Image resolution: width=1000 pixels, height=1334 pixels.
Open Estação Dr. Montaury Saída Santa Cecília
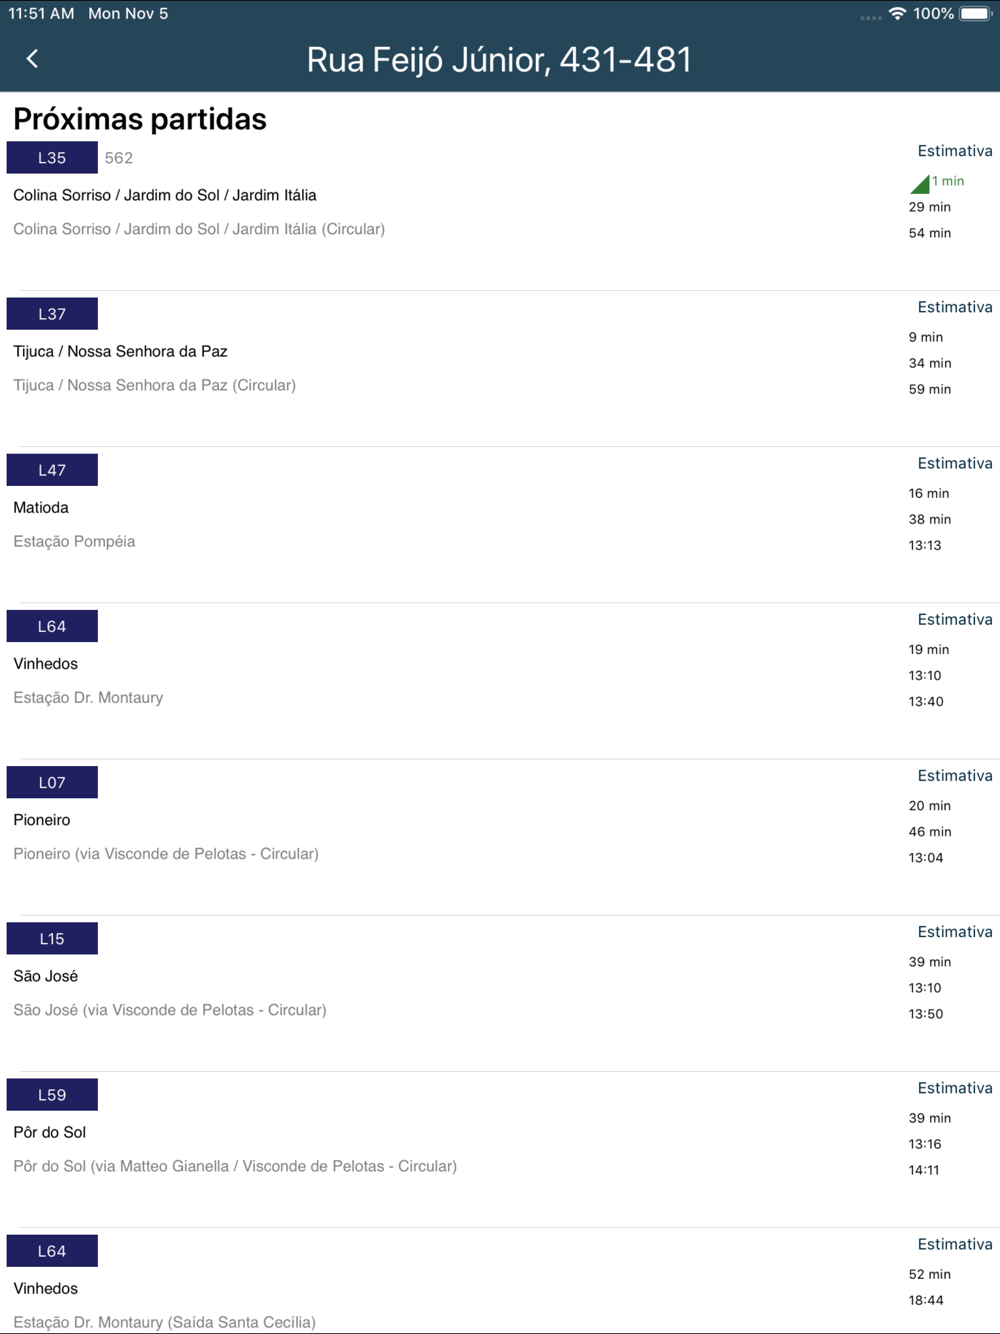click(x=164, y=1322)
